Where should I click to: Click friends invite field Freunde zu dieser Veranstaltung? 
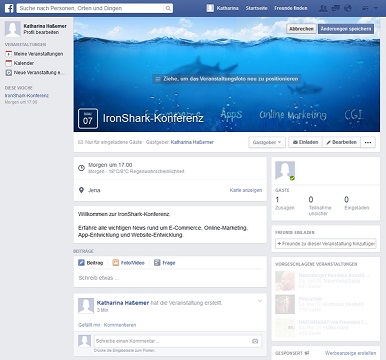326,244
